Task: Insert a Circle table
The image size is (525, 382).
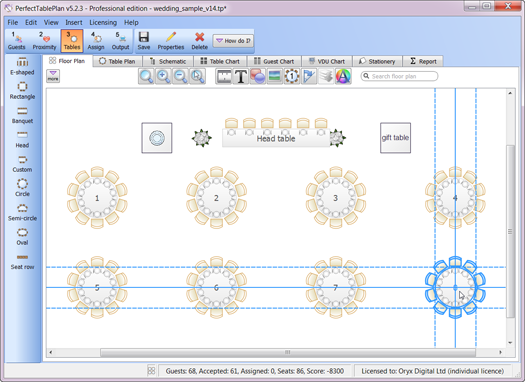Action: [x=22, y=188]
